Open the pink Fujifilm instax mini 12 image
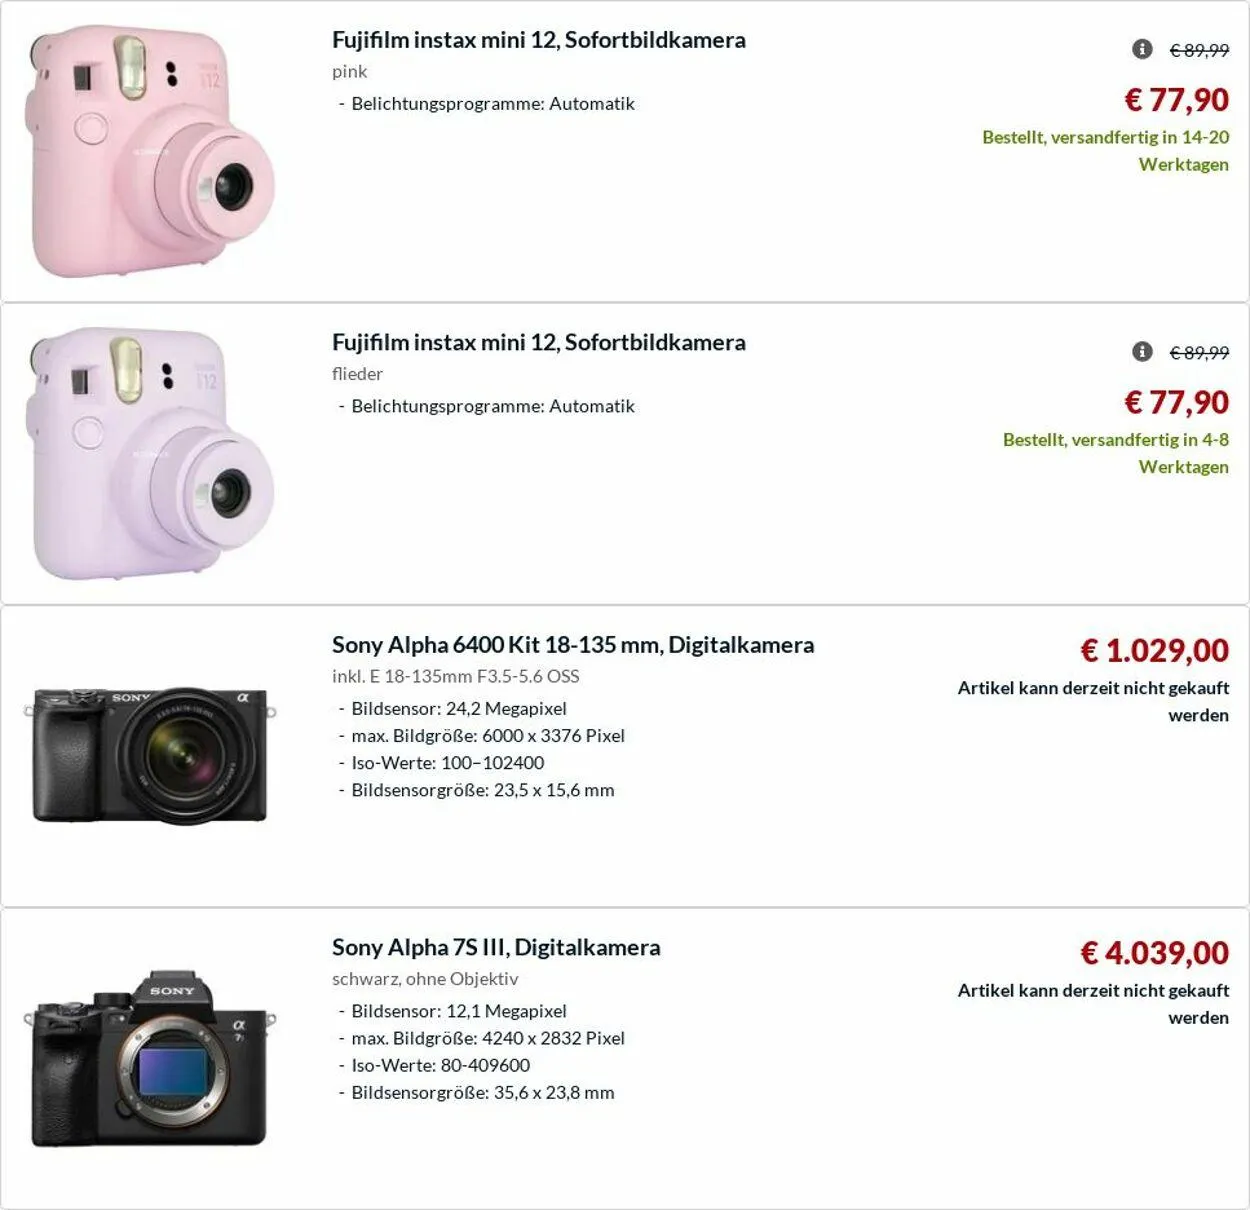The width and height of the screenshot is (1250, 1210). pos(152,152)
